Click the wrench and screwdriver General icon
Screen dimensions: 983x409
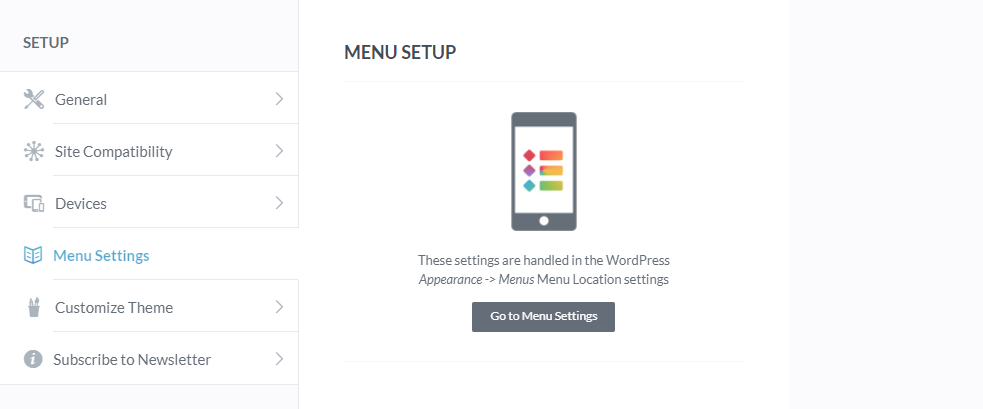click(x=33, y=99)
